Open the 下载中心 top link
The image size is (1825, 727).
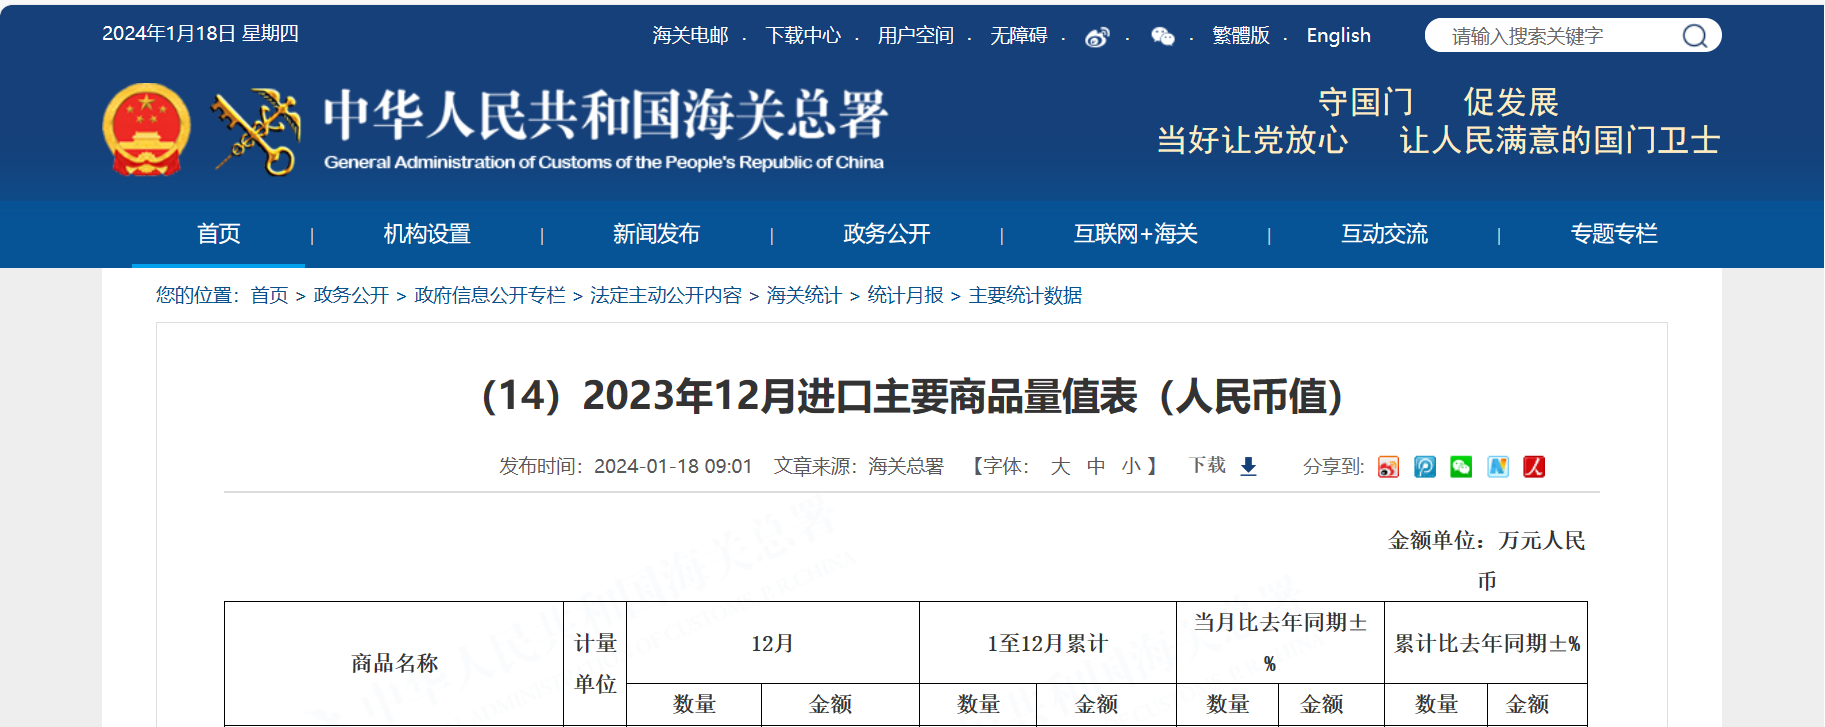click(803, 36)
